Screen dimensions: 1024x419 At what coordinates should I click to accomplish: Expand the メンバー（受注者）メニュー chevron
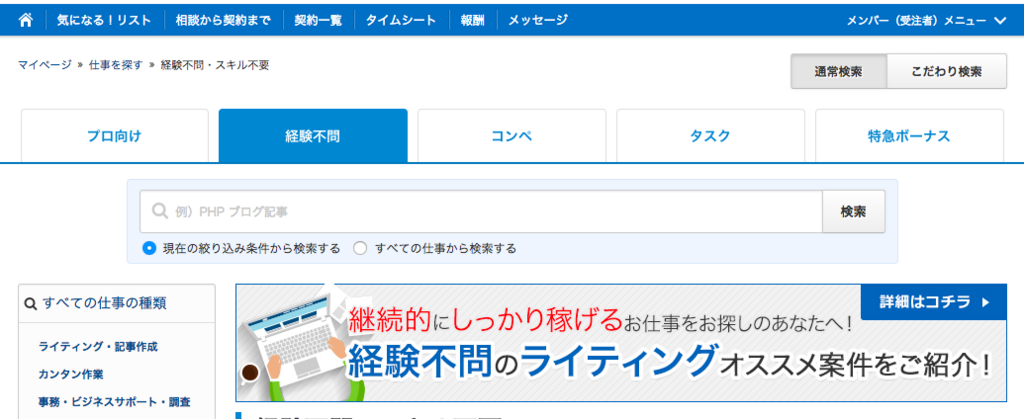pyautogui.click(x=1000, y=20)
